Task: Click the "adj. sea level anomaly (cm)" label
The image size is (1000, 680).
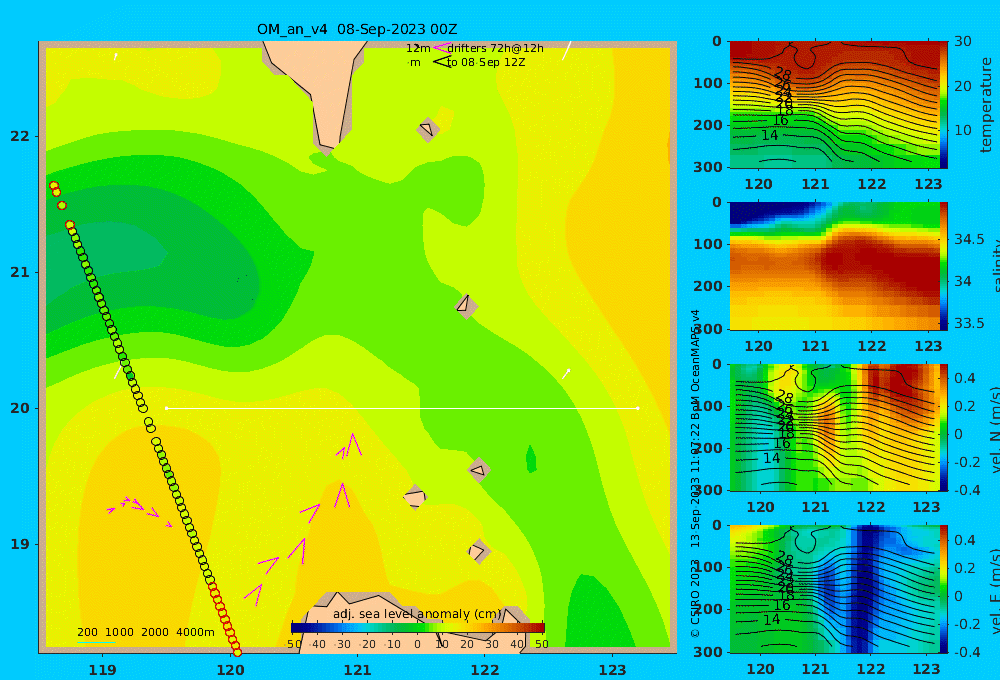Action: [x=417, y=614]
